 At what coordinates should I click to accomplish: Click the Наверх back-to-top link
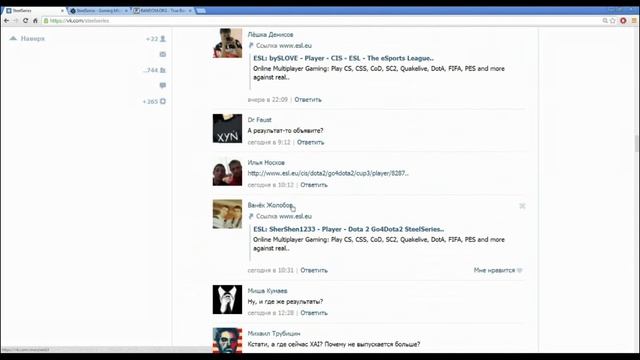pos(33,39)
